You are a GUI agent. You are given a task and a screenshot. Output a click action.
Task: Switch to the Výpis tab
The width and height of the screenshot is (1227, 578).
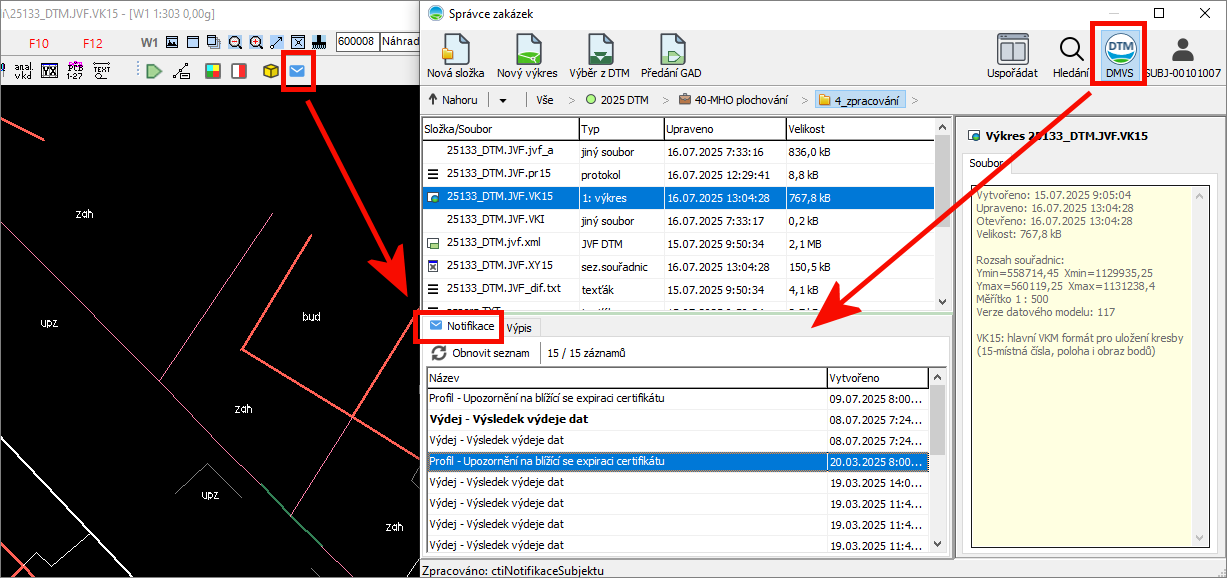click(x=518, y=327)
